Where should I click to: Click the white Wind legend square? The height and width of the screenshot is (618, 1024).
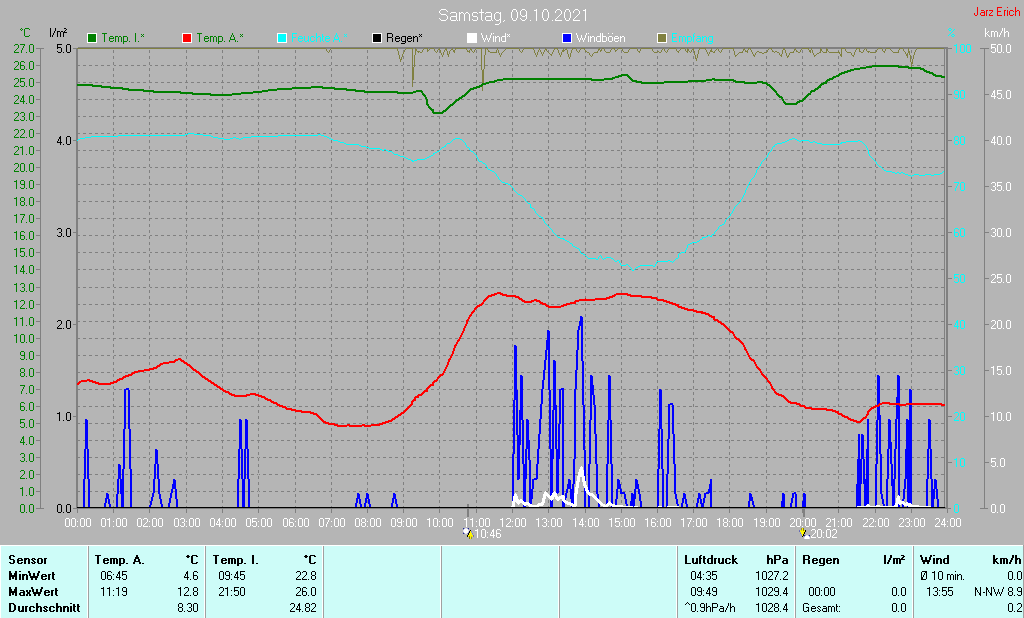click(x=472, y=38)
